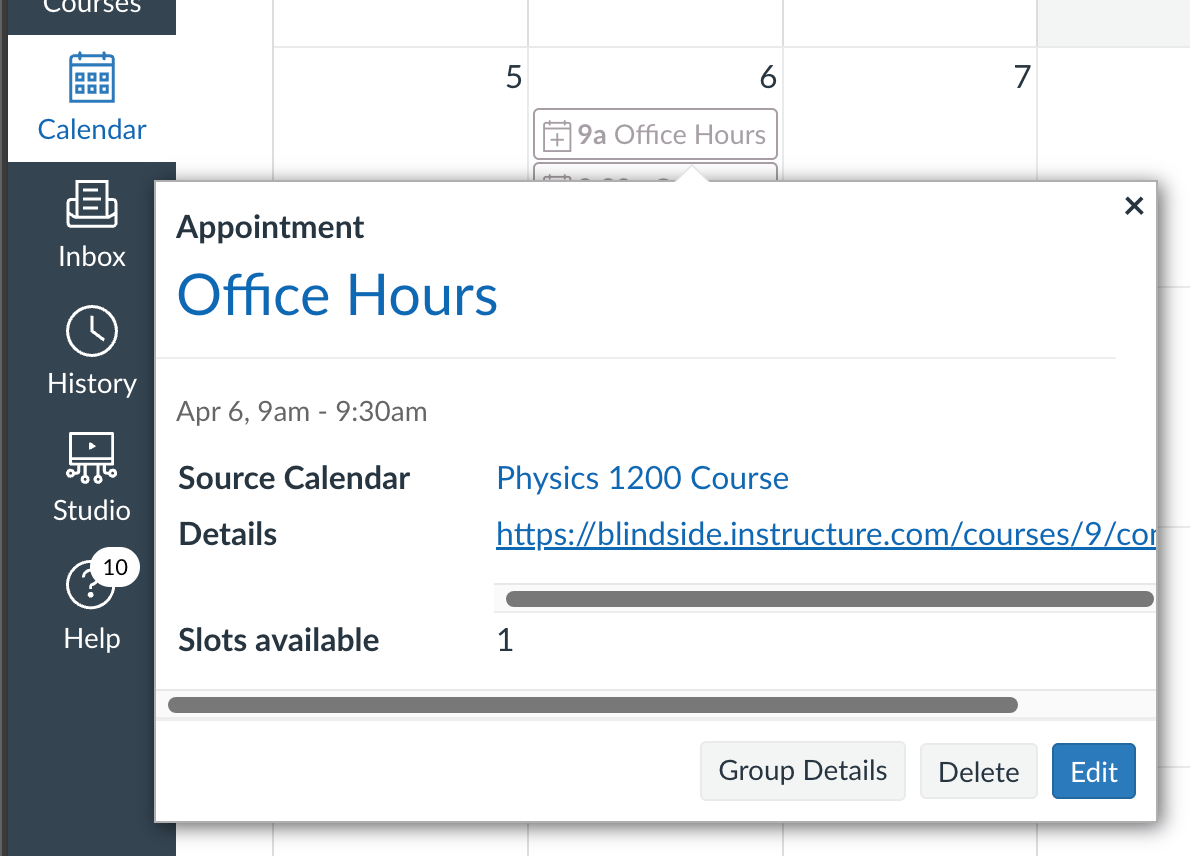Select the day 5 calendar cell
Image resolution: width=1190 pixels, height=856 pixels.
pyautogui.click(x=401, y=114)
